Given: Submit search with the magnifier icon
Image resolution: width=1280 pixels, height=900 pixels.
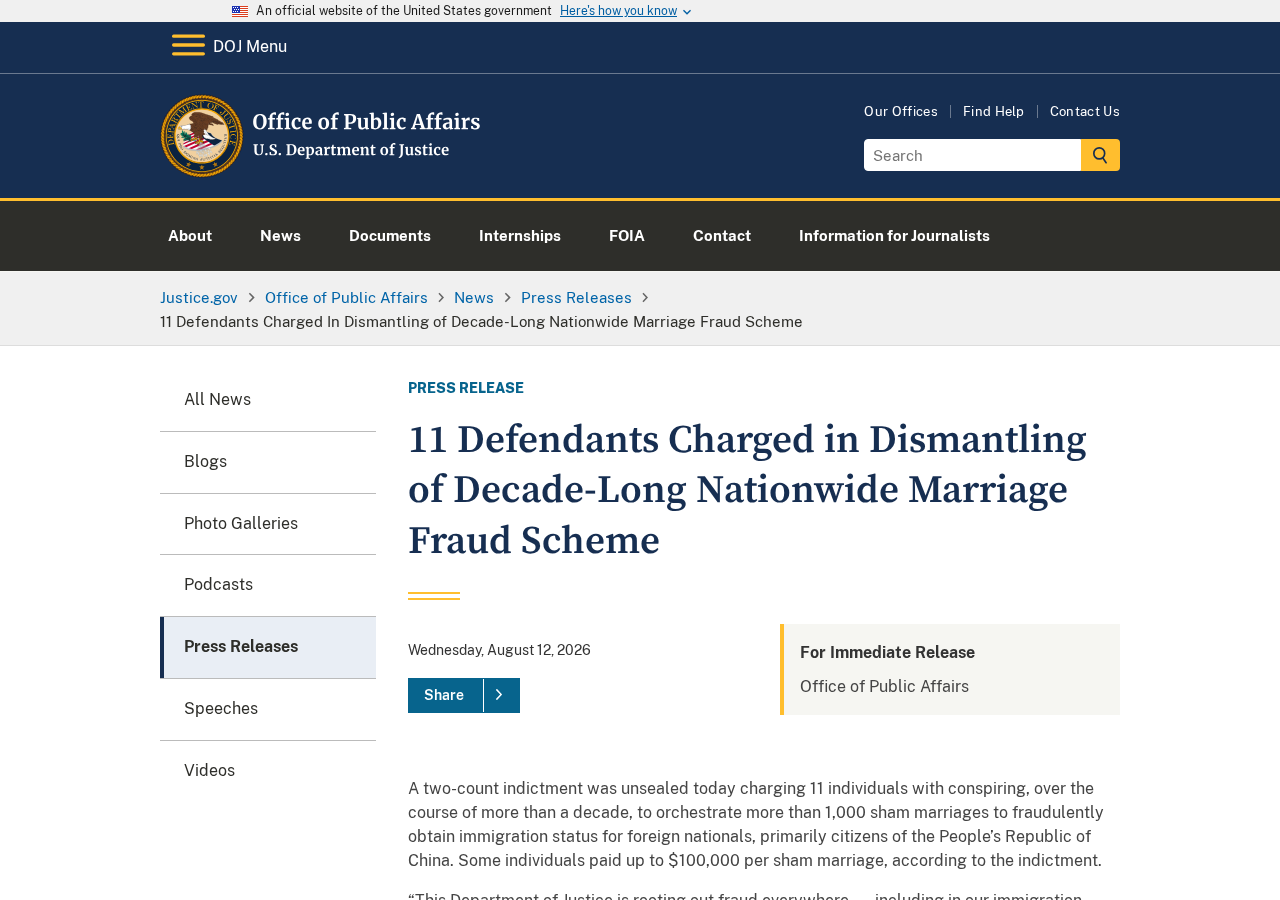Looking at the screenshot, I should click(1100, 155).
